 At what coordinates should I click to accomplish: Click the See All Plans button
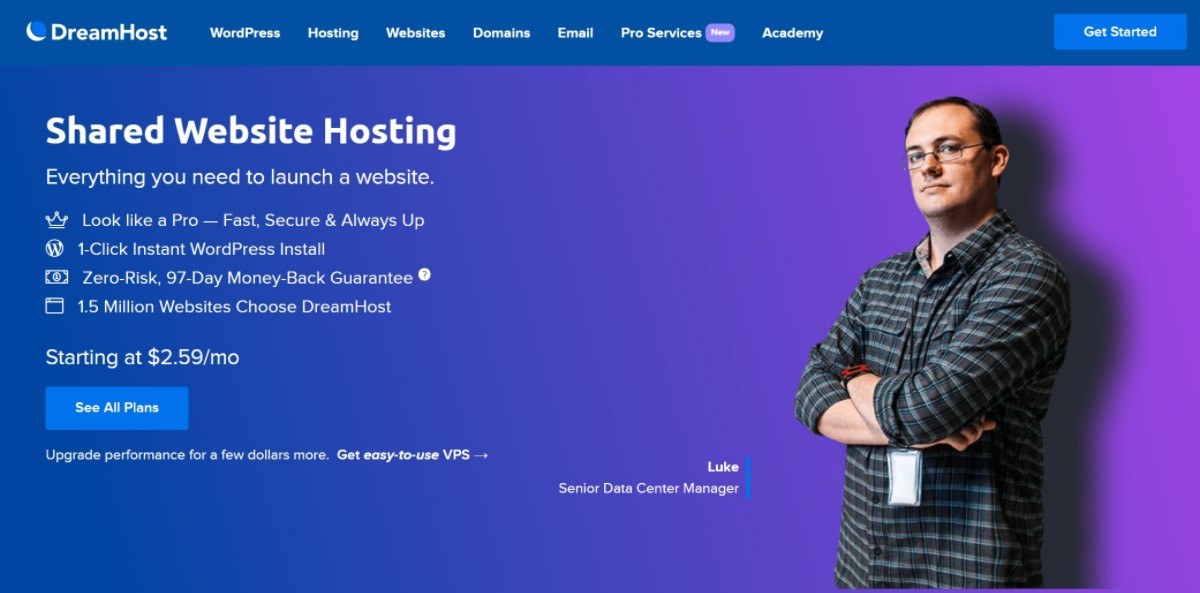pos(117,408)
